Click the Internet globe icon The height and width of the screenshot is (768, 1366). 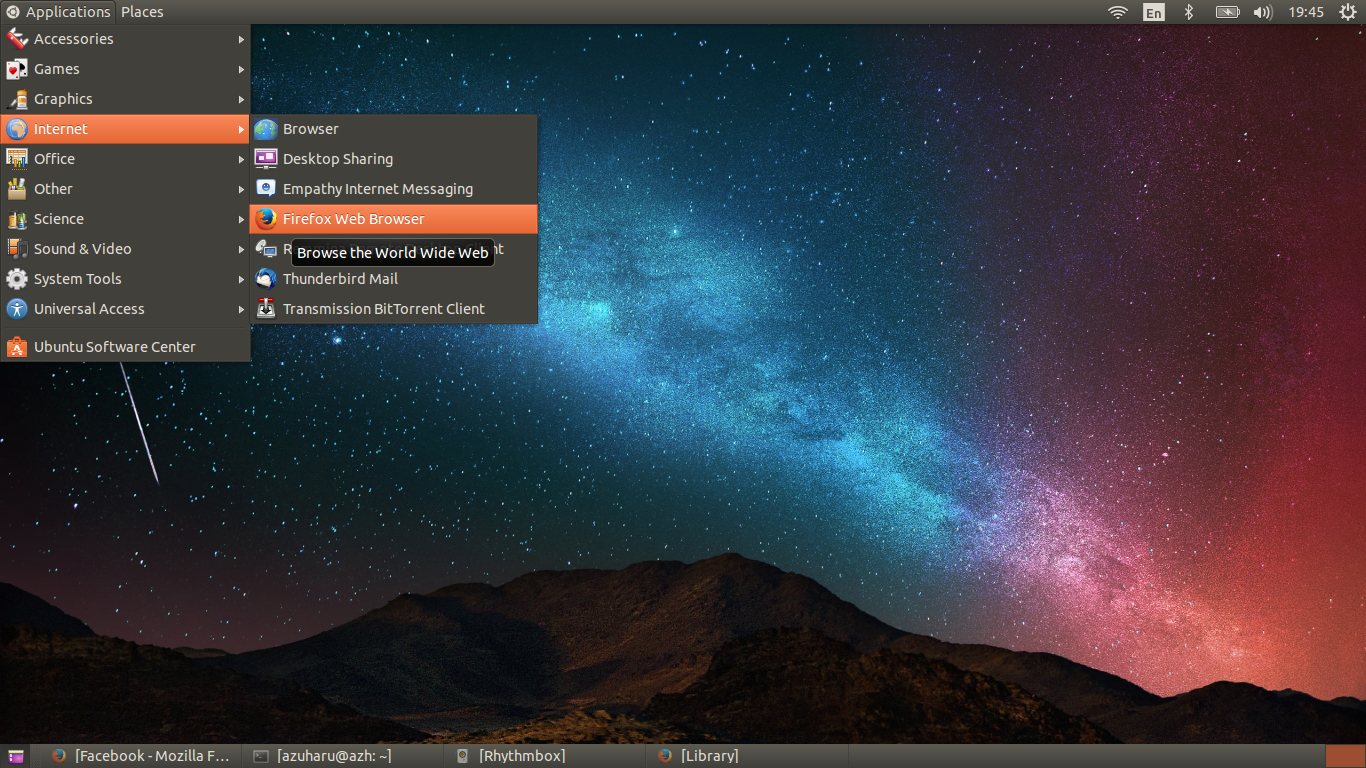pyautogui.click(x=17, y=129)
